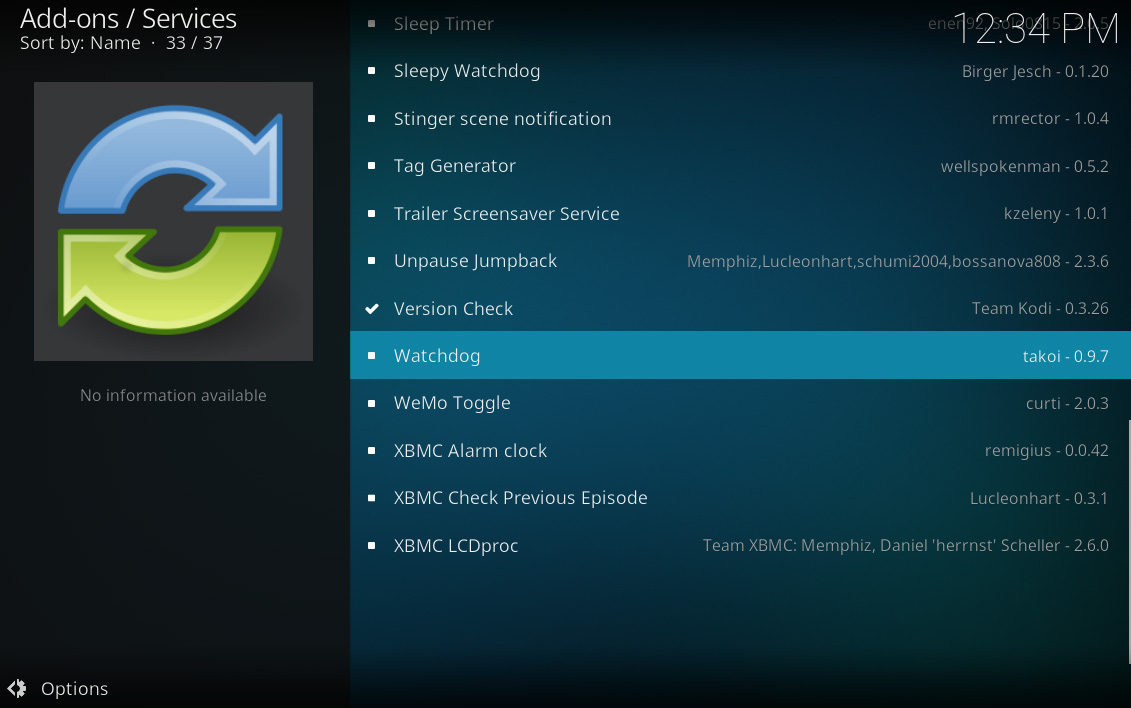The height and width of the screenshot is (708, 1131).
Task: Open Trailer Screensaver Service entry
Action: [x=740, y=213]
